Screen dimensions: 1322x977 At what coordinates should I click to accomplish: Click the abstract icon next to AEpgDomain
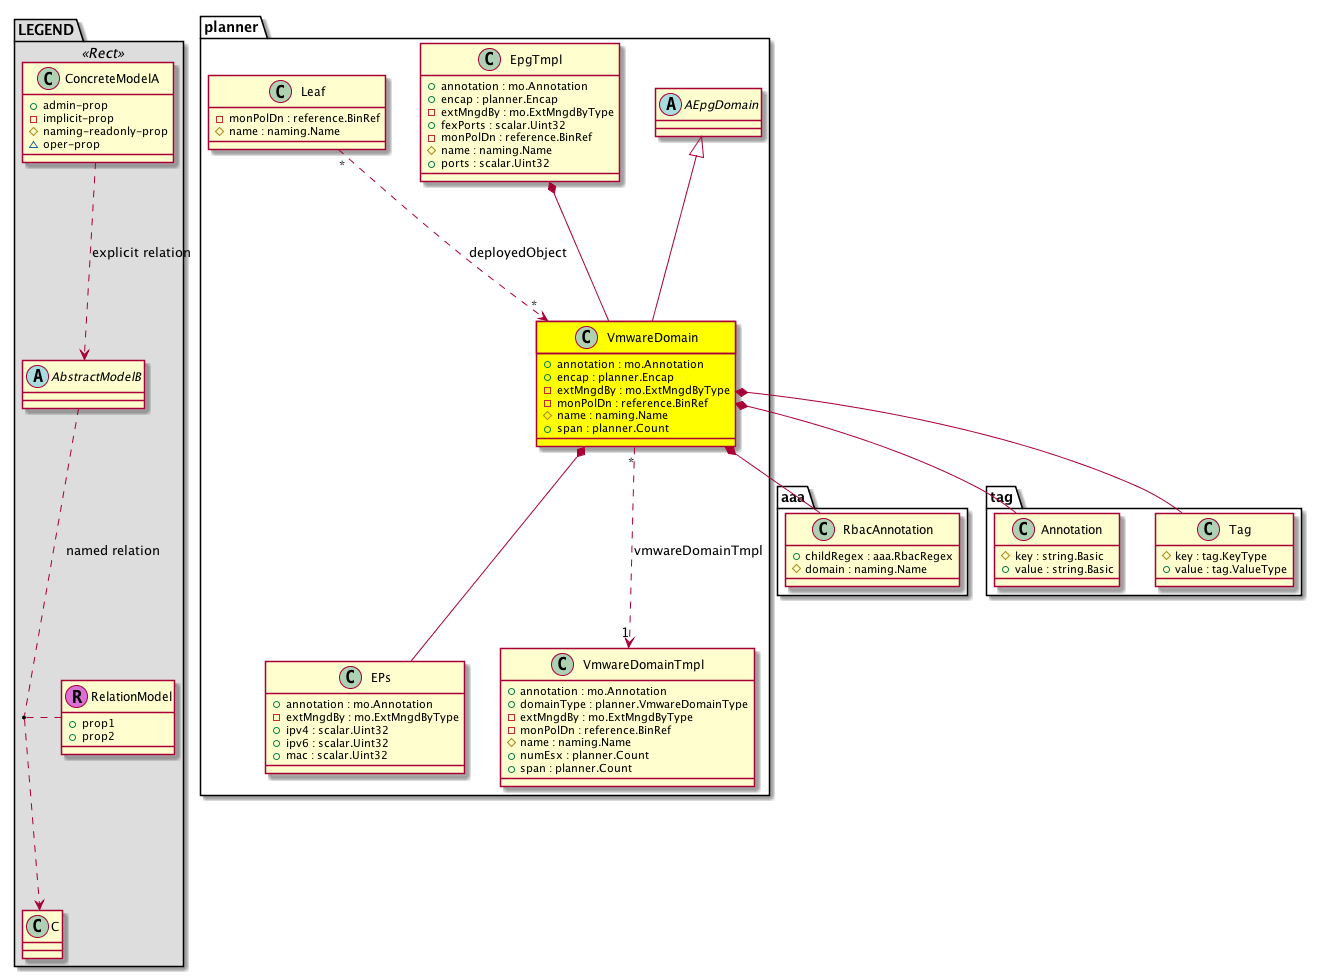coord(669,104)
